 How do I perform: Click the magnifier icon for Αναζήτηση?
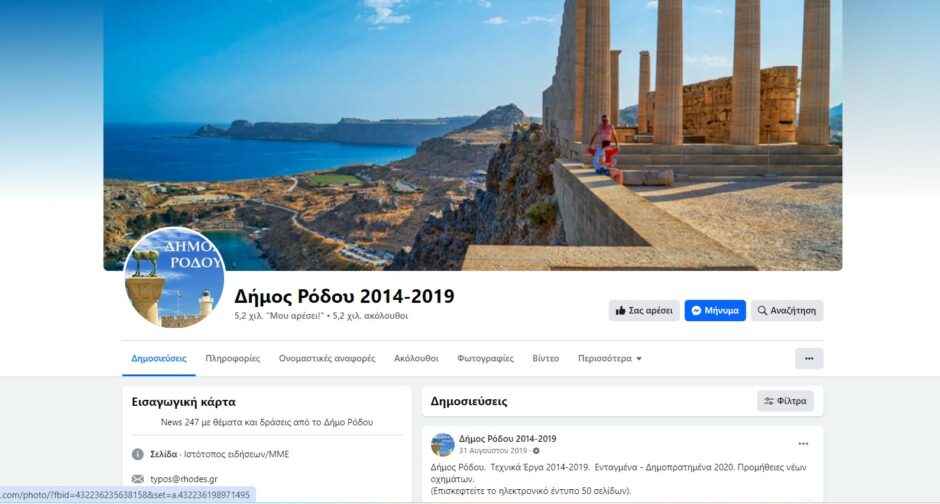point(762,310)
